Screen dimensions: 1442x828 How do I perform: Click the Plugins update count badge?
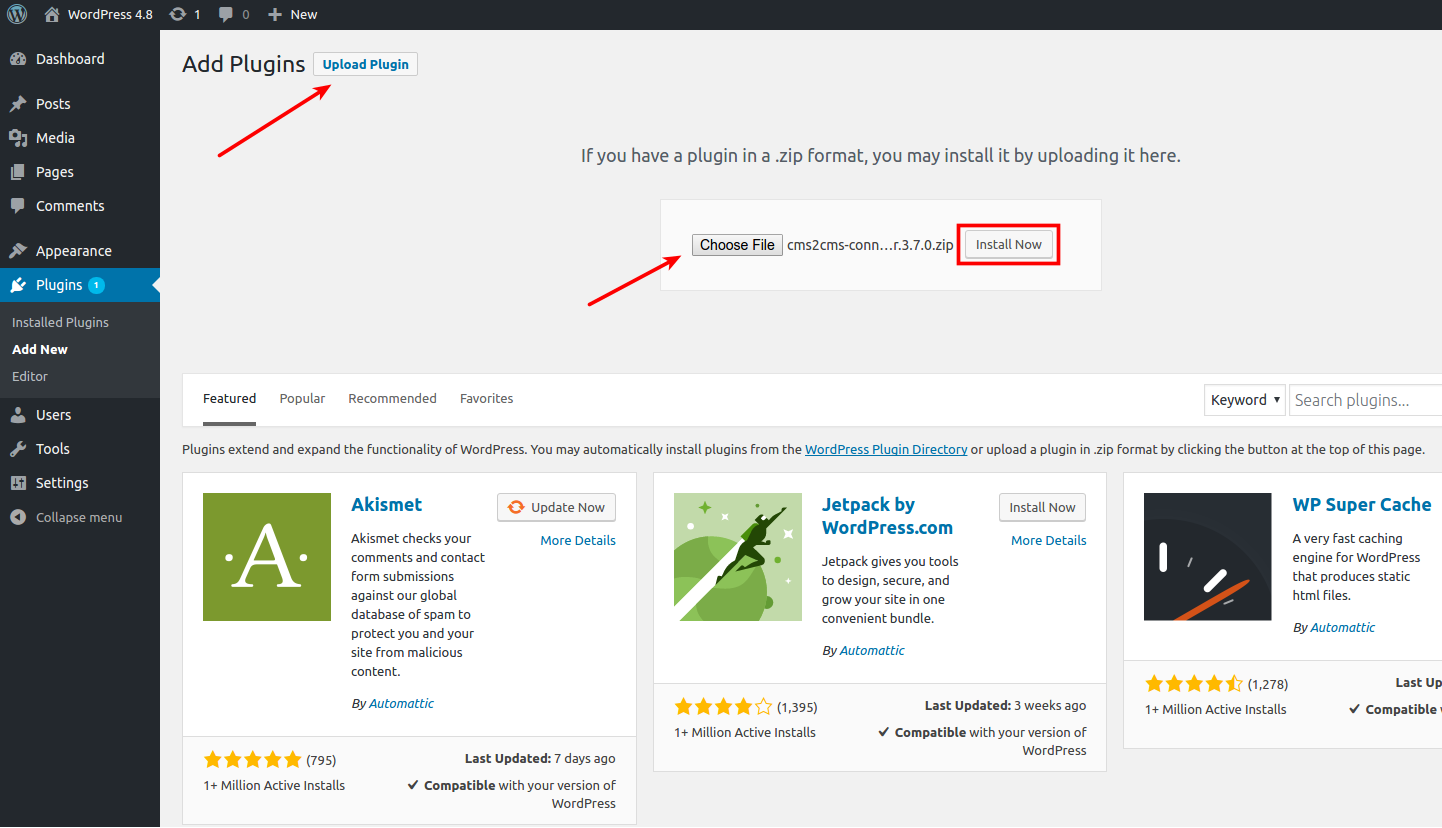[96, 285]
